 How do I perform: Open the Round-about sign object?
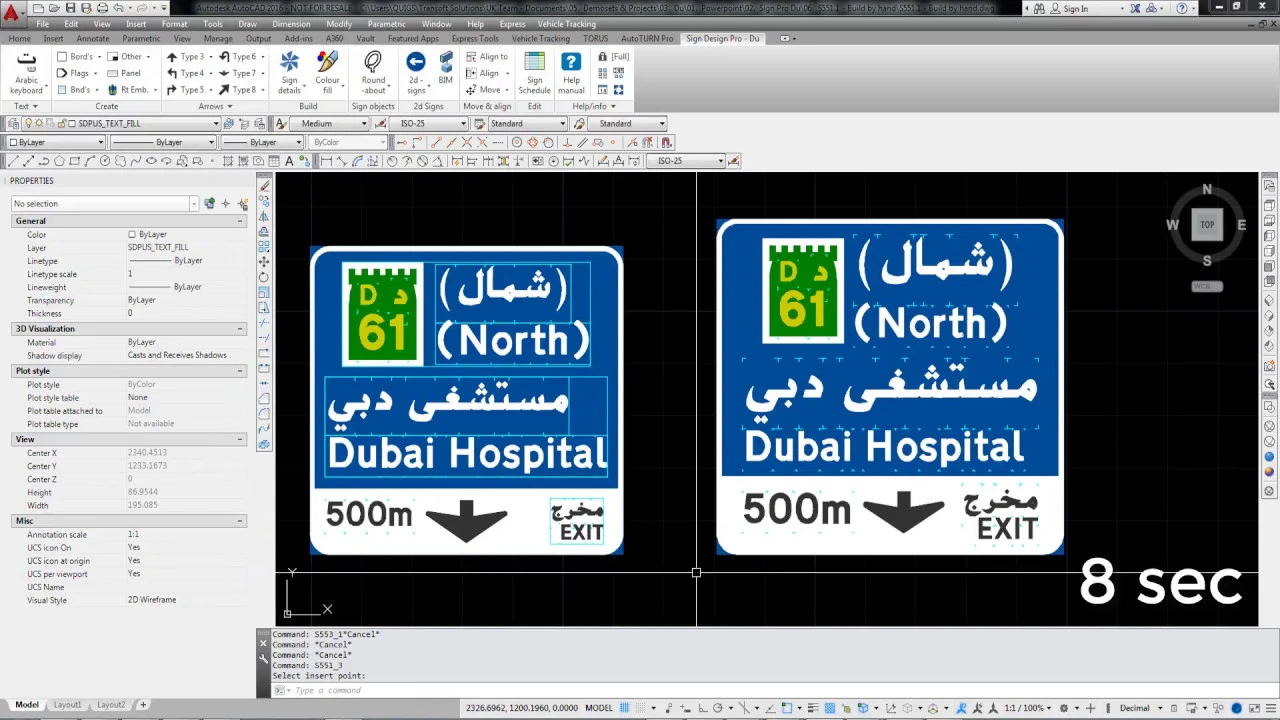(x=373, y=73)
